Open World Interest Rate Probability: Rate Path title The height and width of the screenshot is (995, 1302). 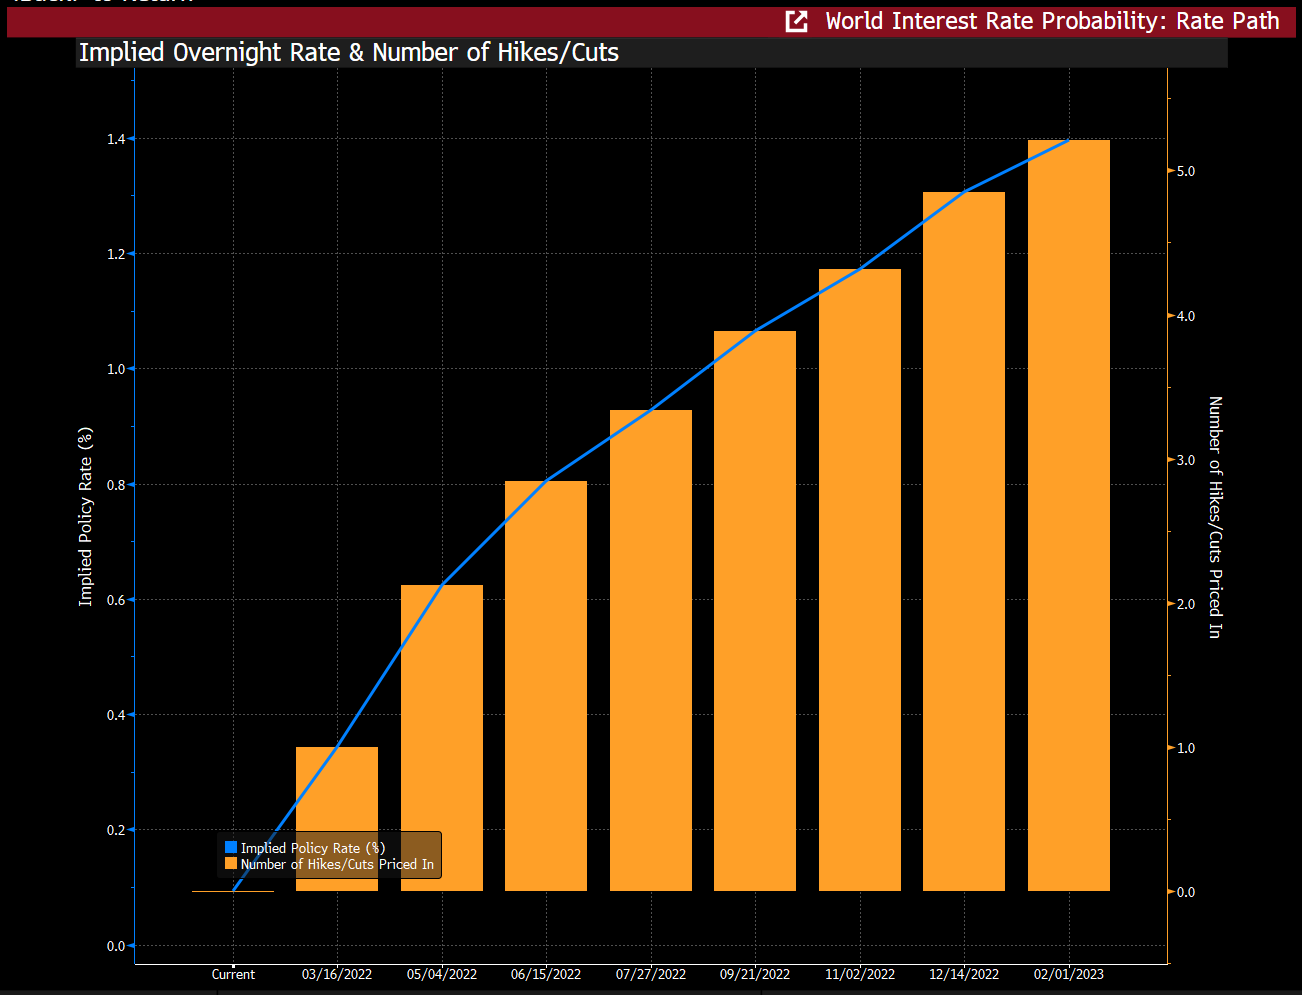pyautogui.click(x=1052, y=21)
